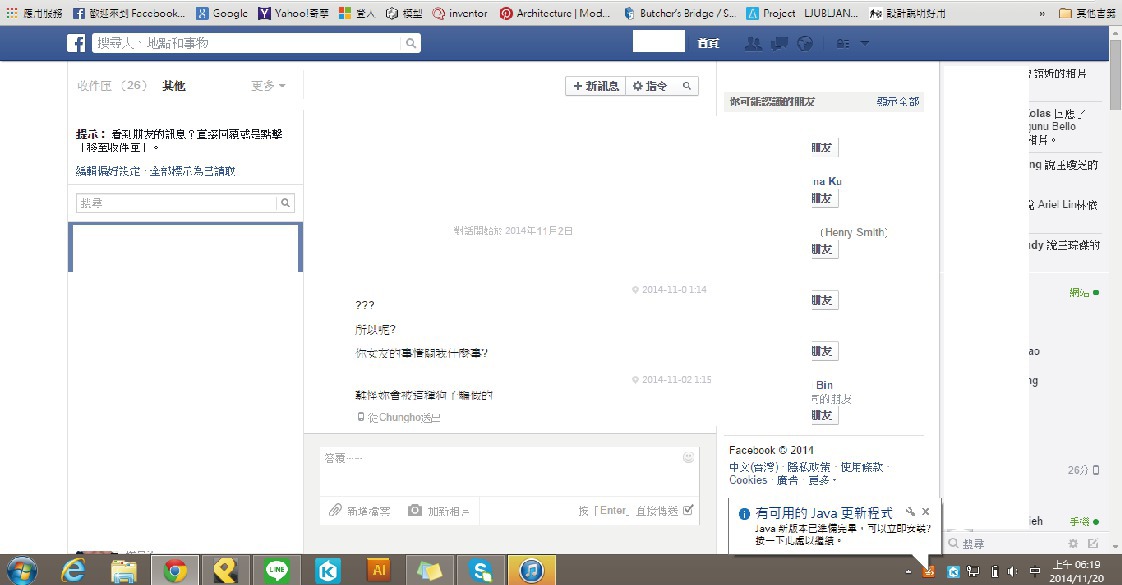Open Skype from the taskbar

[x=480, y=570]
